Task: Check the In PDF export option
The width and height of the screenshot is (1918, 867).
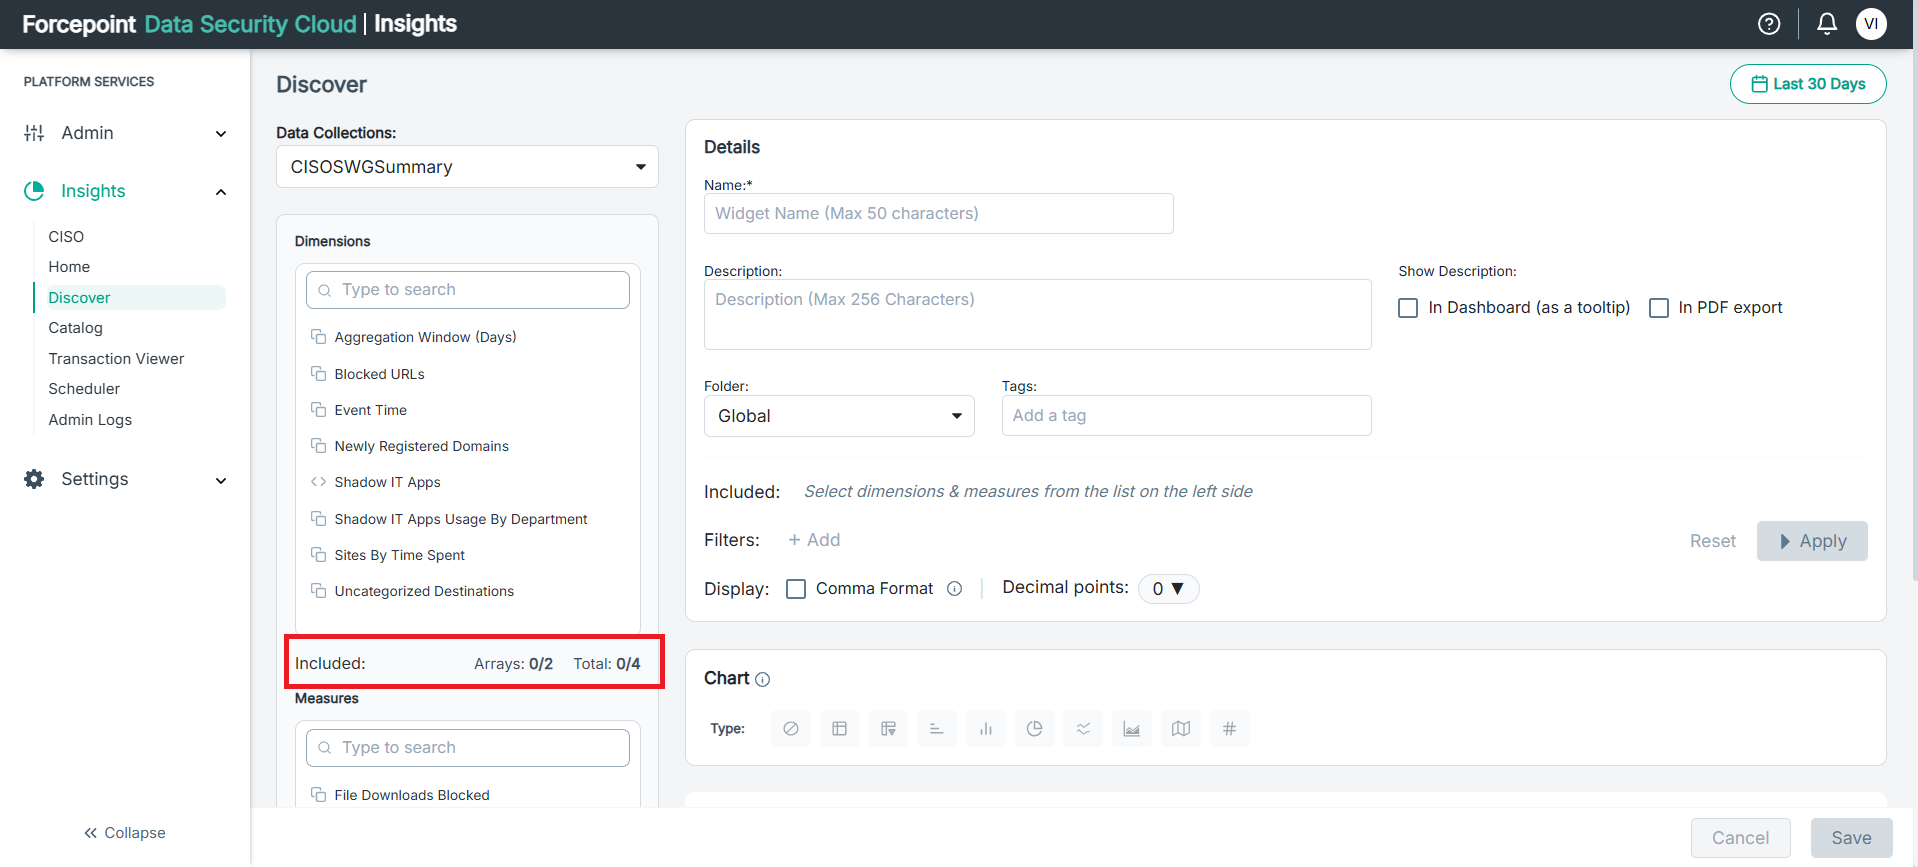Action: tap(1659, 308)
